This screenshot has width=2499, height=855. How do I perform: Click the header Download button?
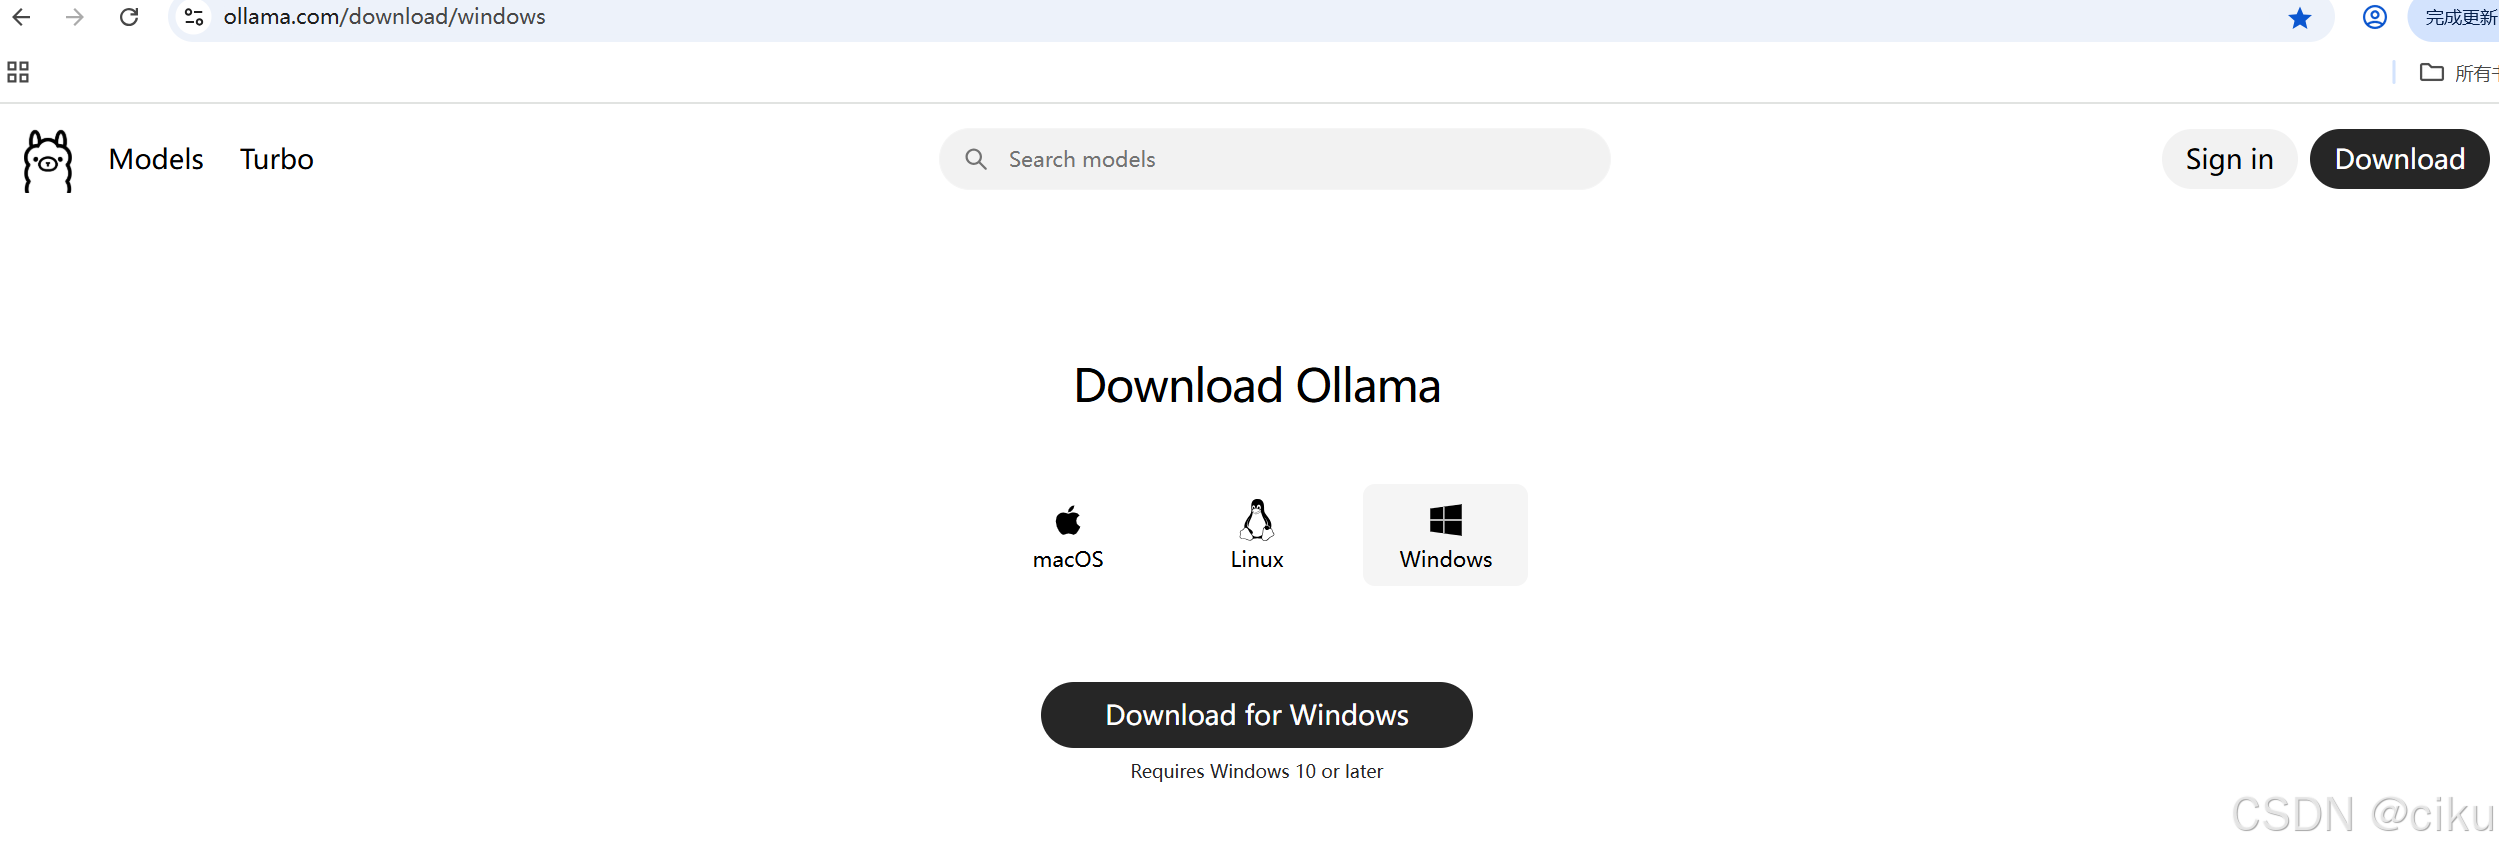pyautogui.click(x=2399, y=159)
